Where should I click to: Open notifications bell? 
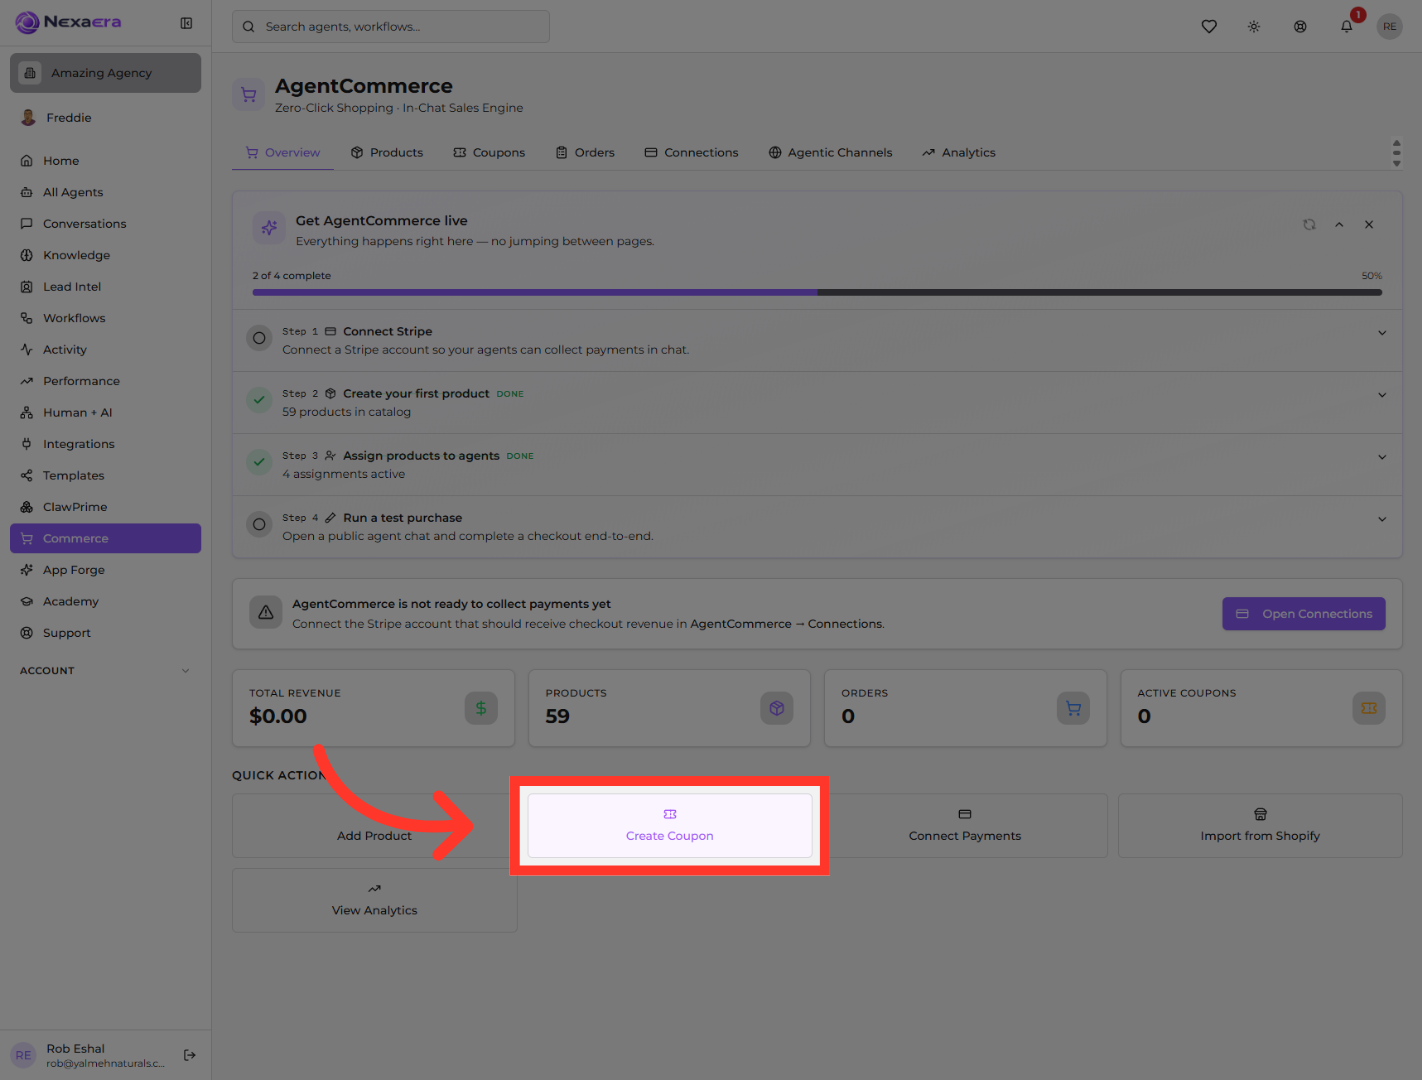point(1347,27)
